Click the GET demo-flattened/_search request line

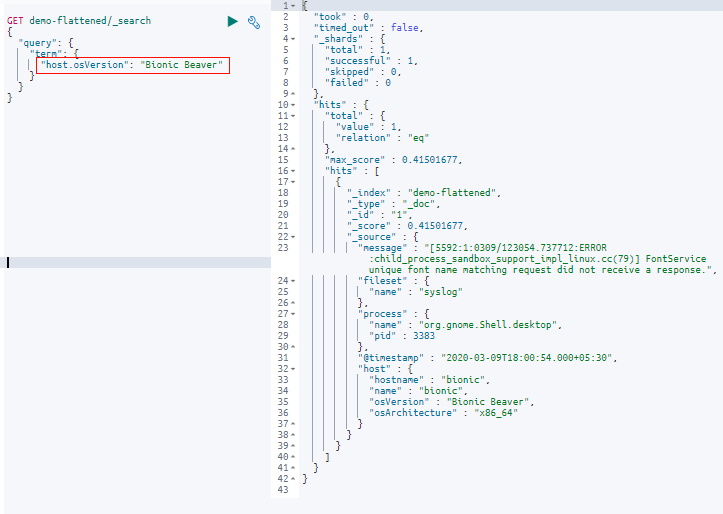(x=79, y=21)
